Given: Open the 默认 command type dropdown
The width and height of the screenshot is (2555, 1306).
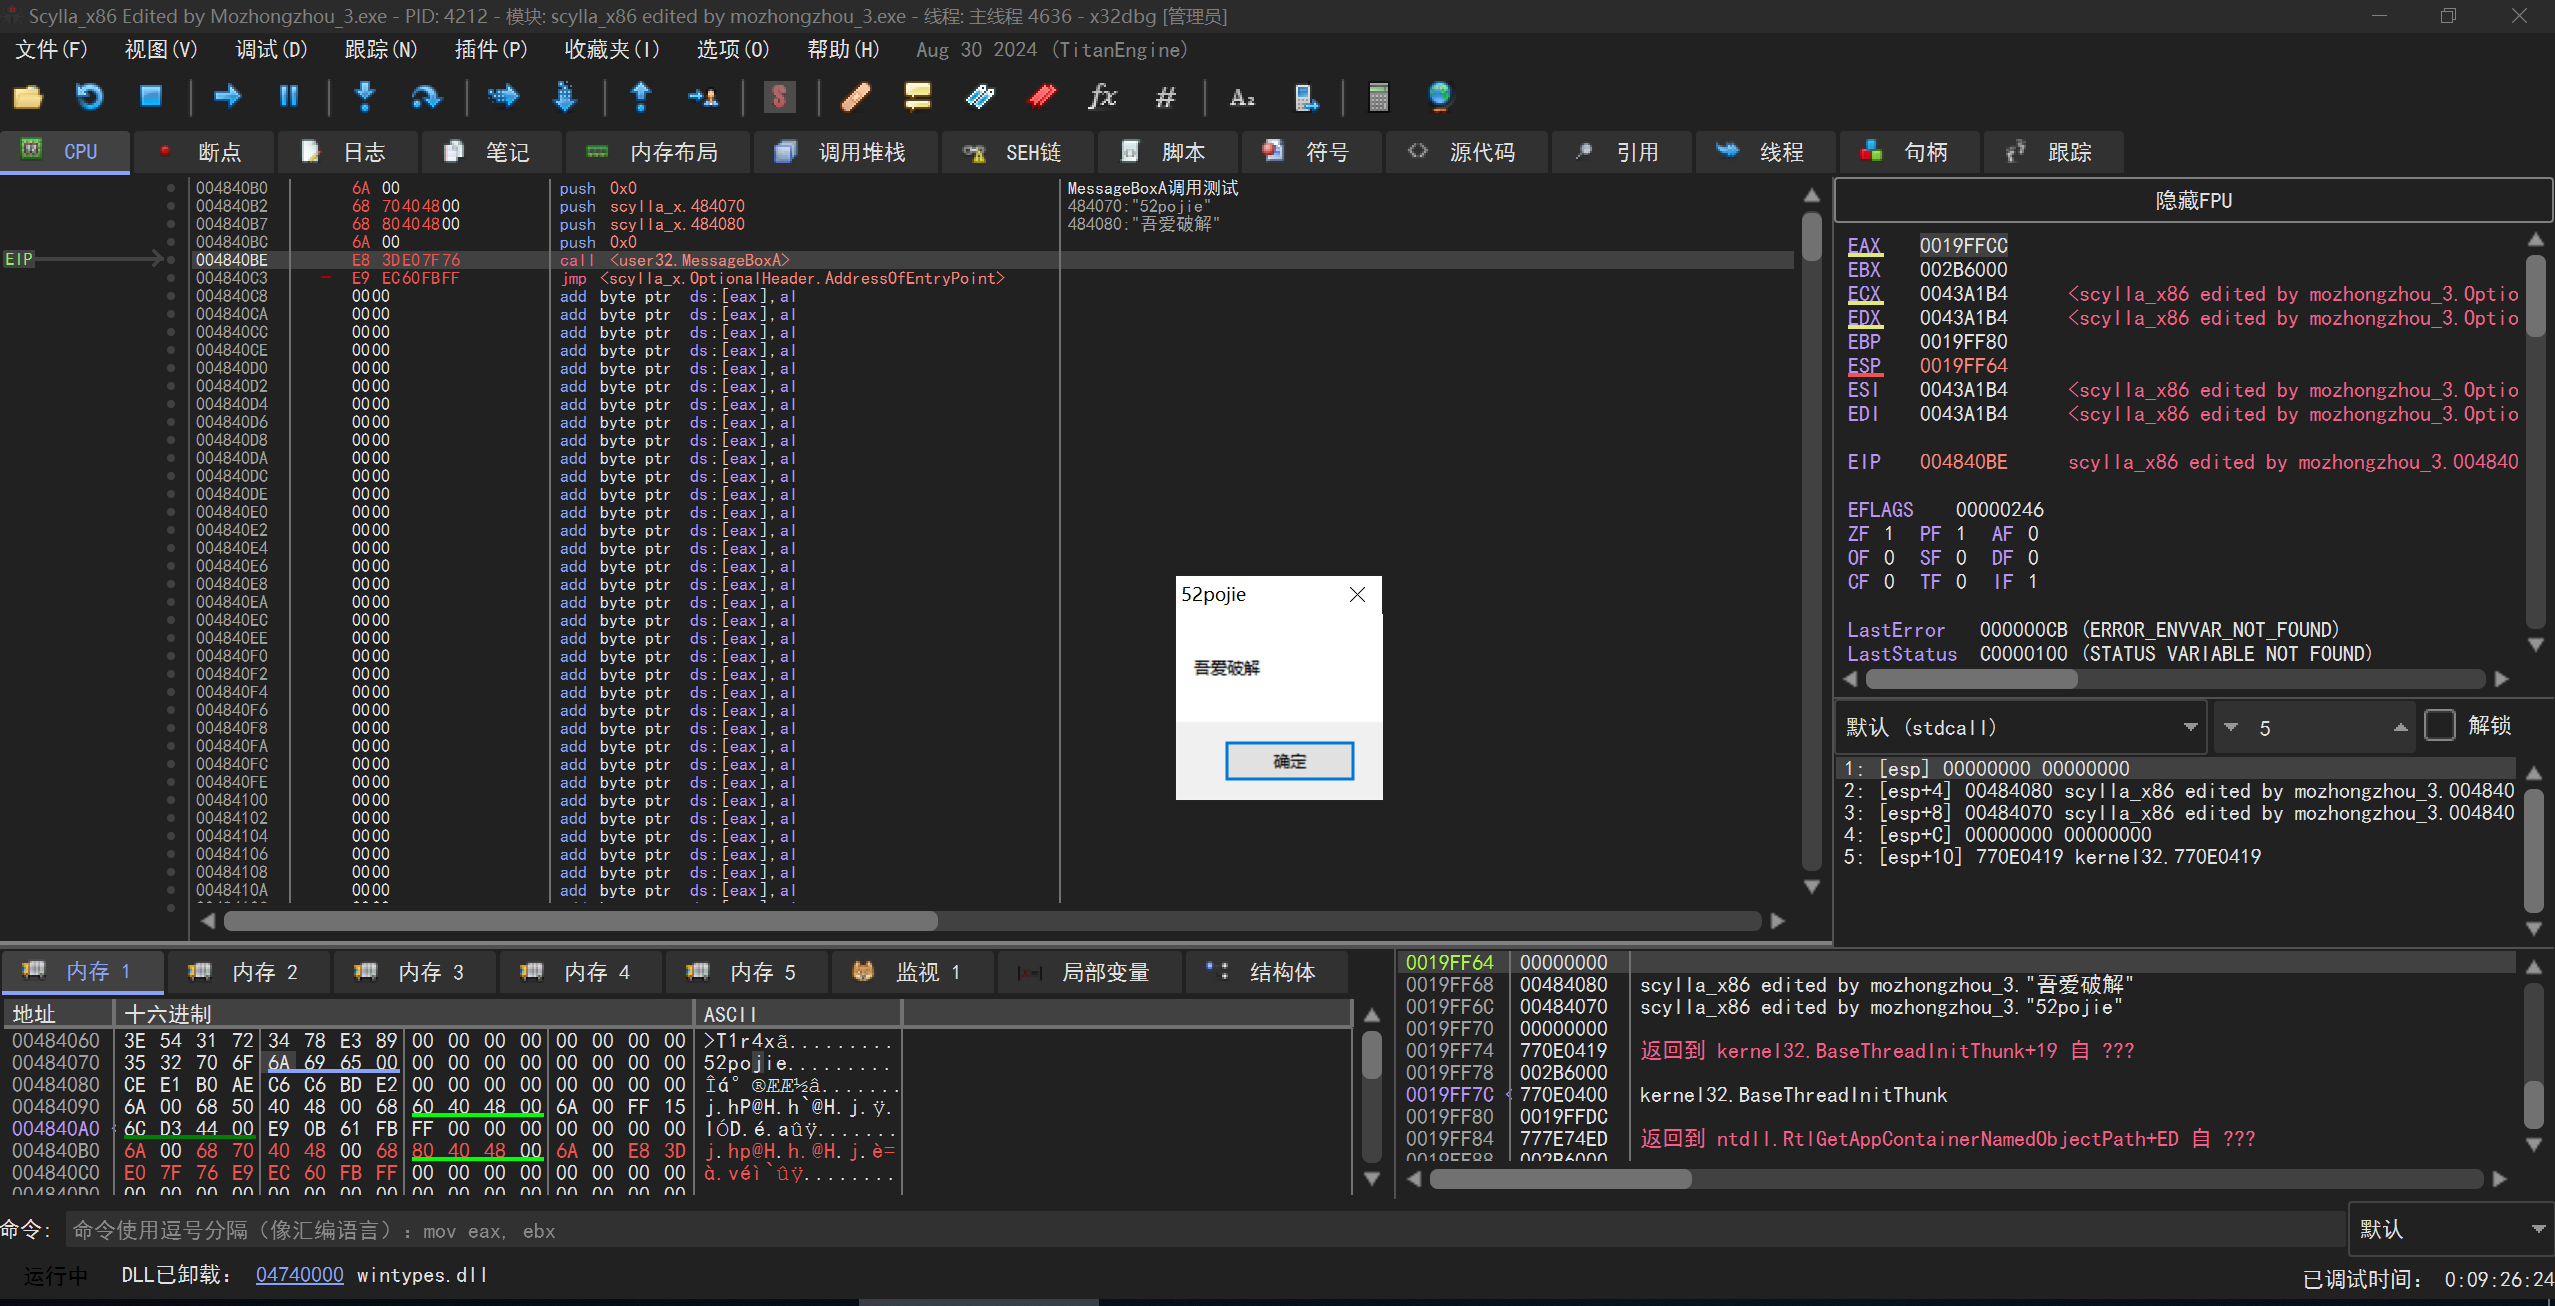Looking at the screenshot, I should pyautogui.click(x=2451, y=1229).
